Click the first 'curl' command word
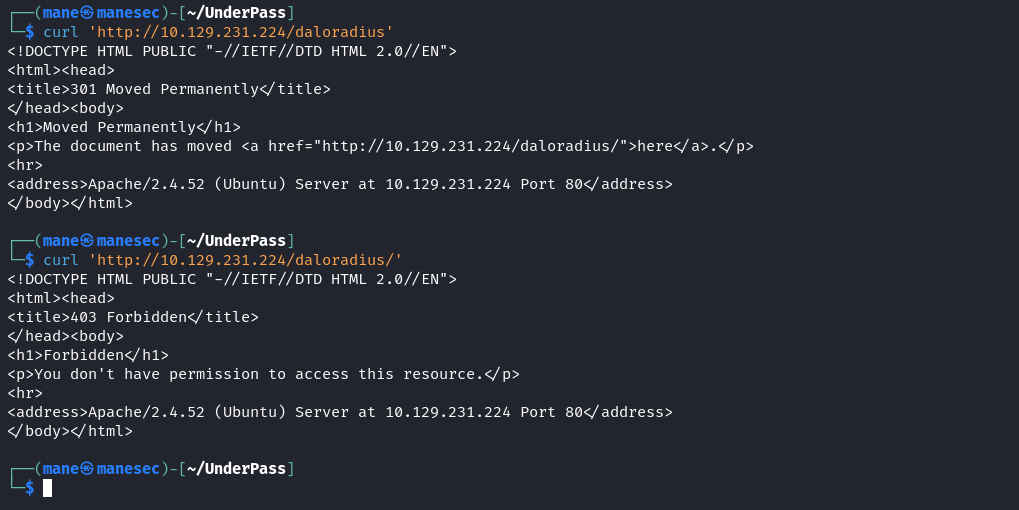1019x510 pixels. point(61,32)
